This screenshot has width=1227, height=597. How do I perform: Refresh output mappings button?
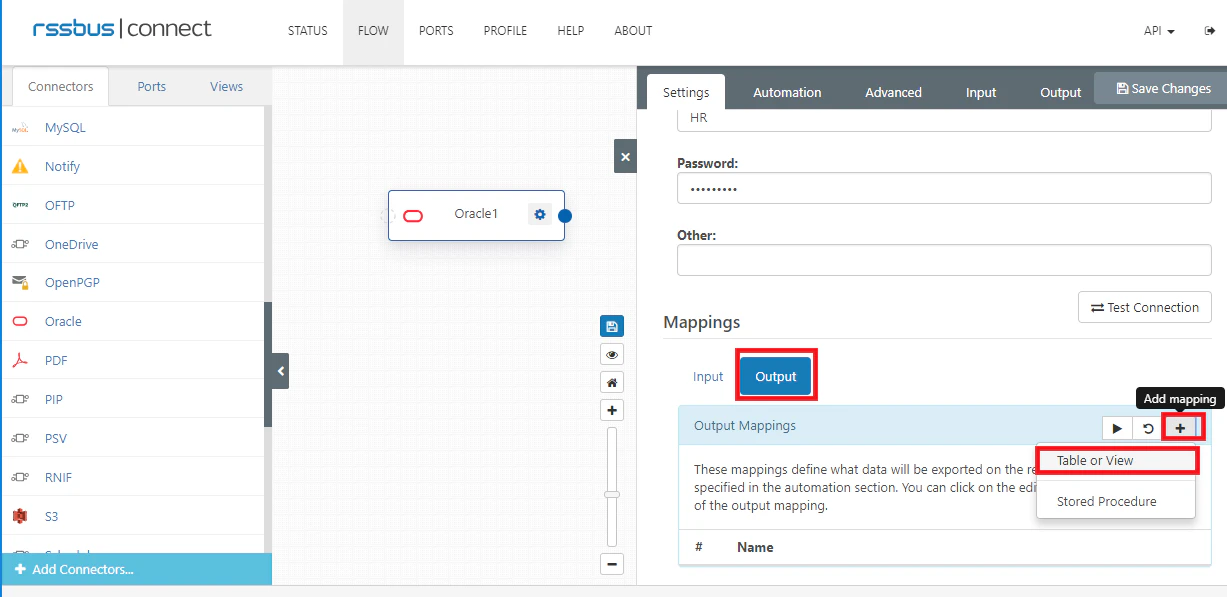[x=1148, y=428]
